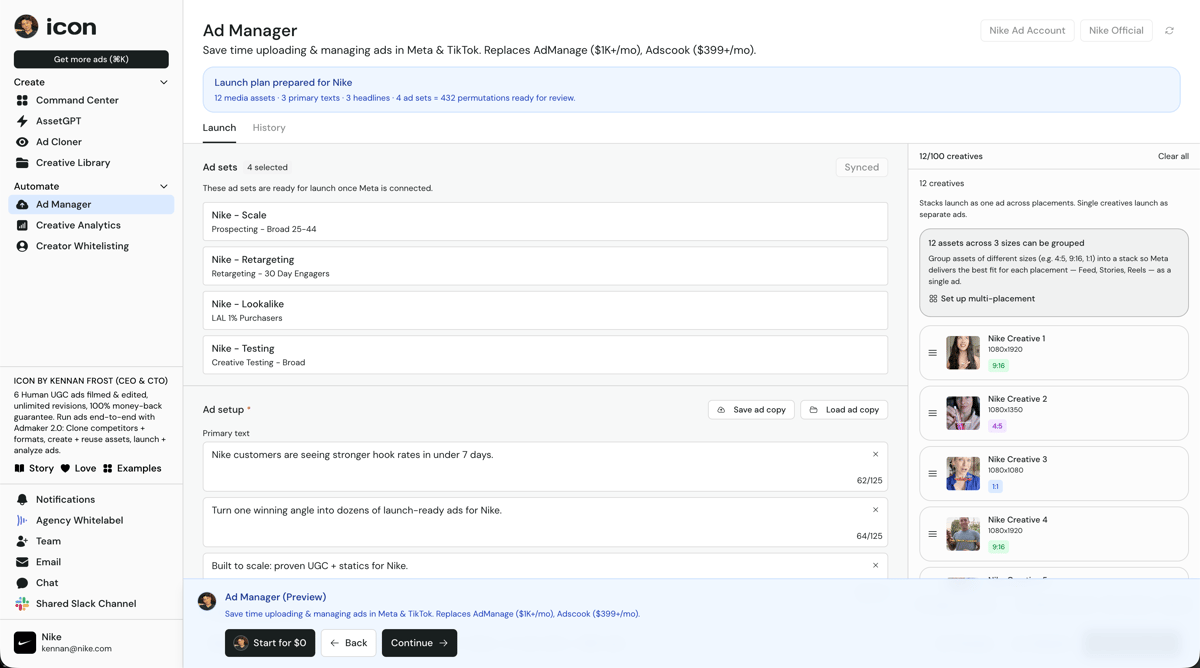Open the Nike Ad Account selector
1200x668 pixels.
point(1027,30)
